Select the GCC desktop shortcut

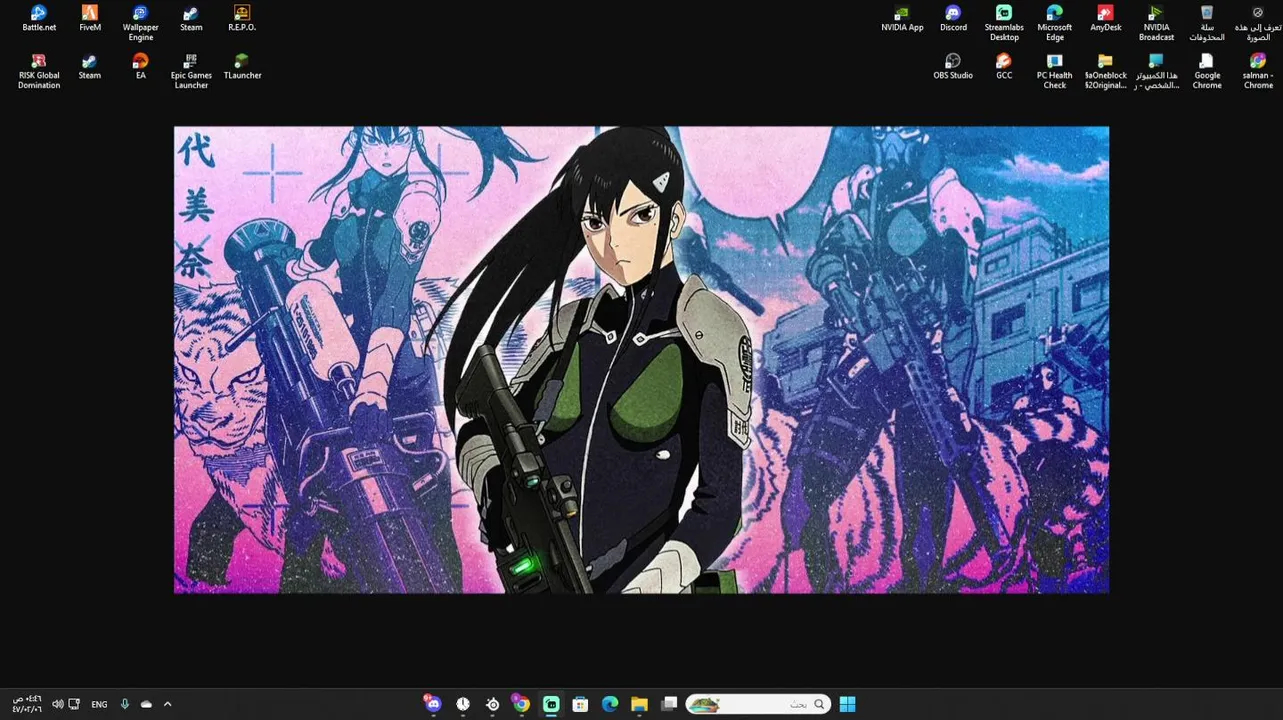click(1004, 66)
